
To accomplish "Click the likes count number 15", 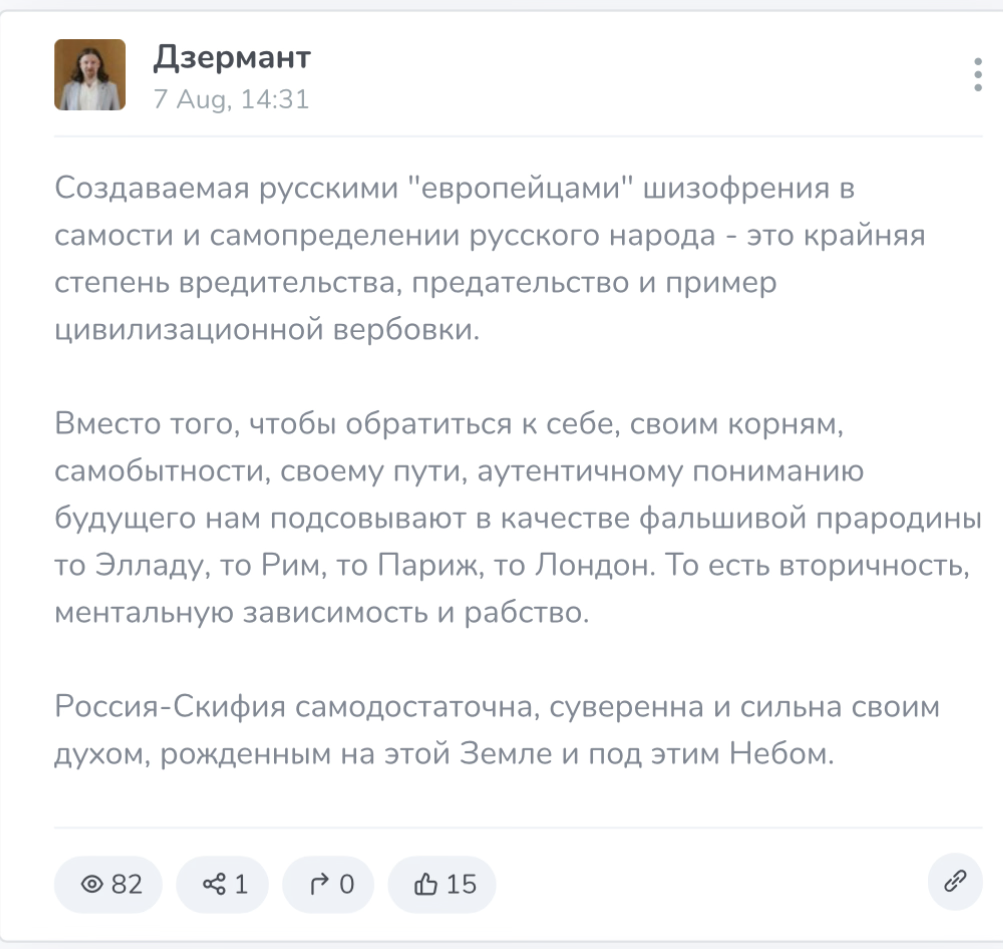I will [461, 884].
